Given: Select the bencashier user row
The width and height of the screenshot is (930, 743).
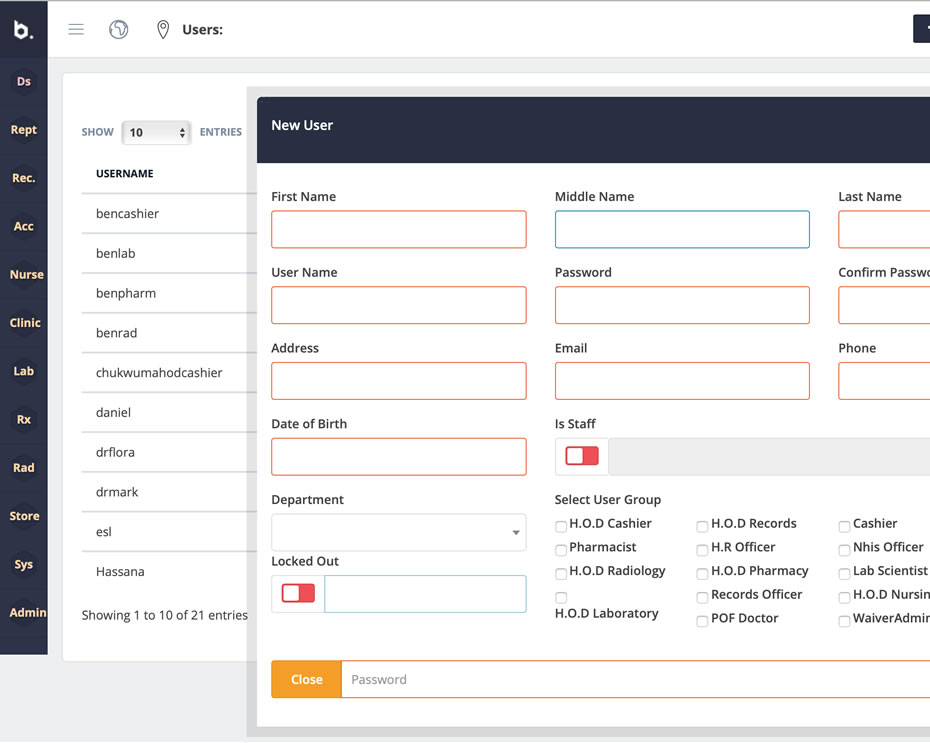Looking at the screenshot, I should pyautogui.click(x=169, y=213).
